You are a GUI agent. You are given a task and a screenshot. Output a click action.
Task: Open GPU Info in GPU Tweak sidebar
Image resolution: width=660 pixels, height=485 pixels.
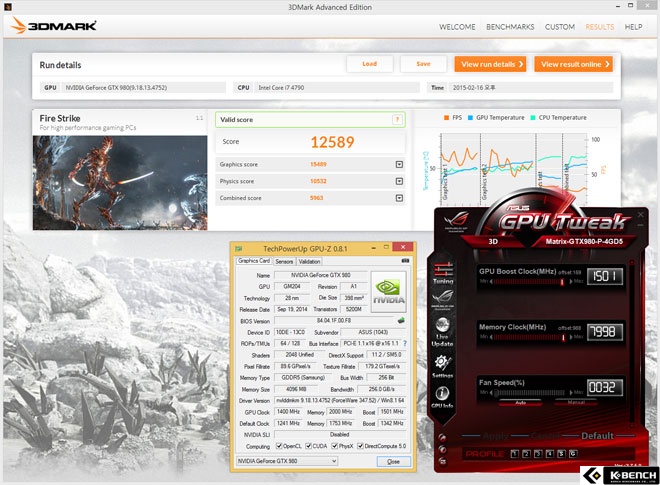pos(442,397)
